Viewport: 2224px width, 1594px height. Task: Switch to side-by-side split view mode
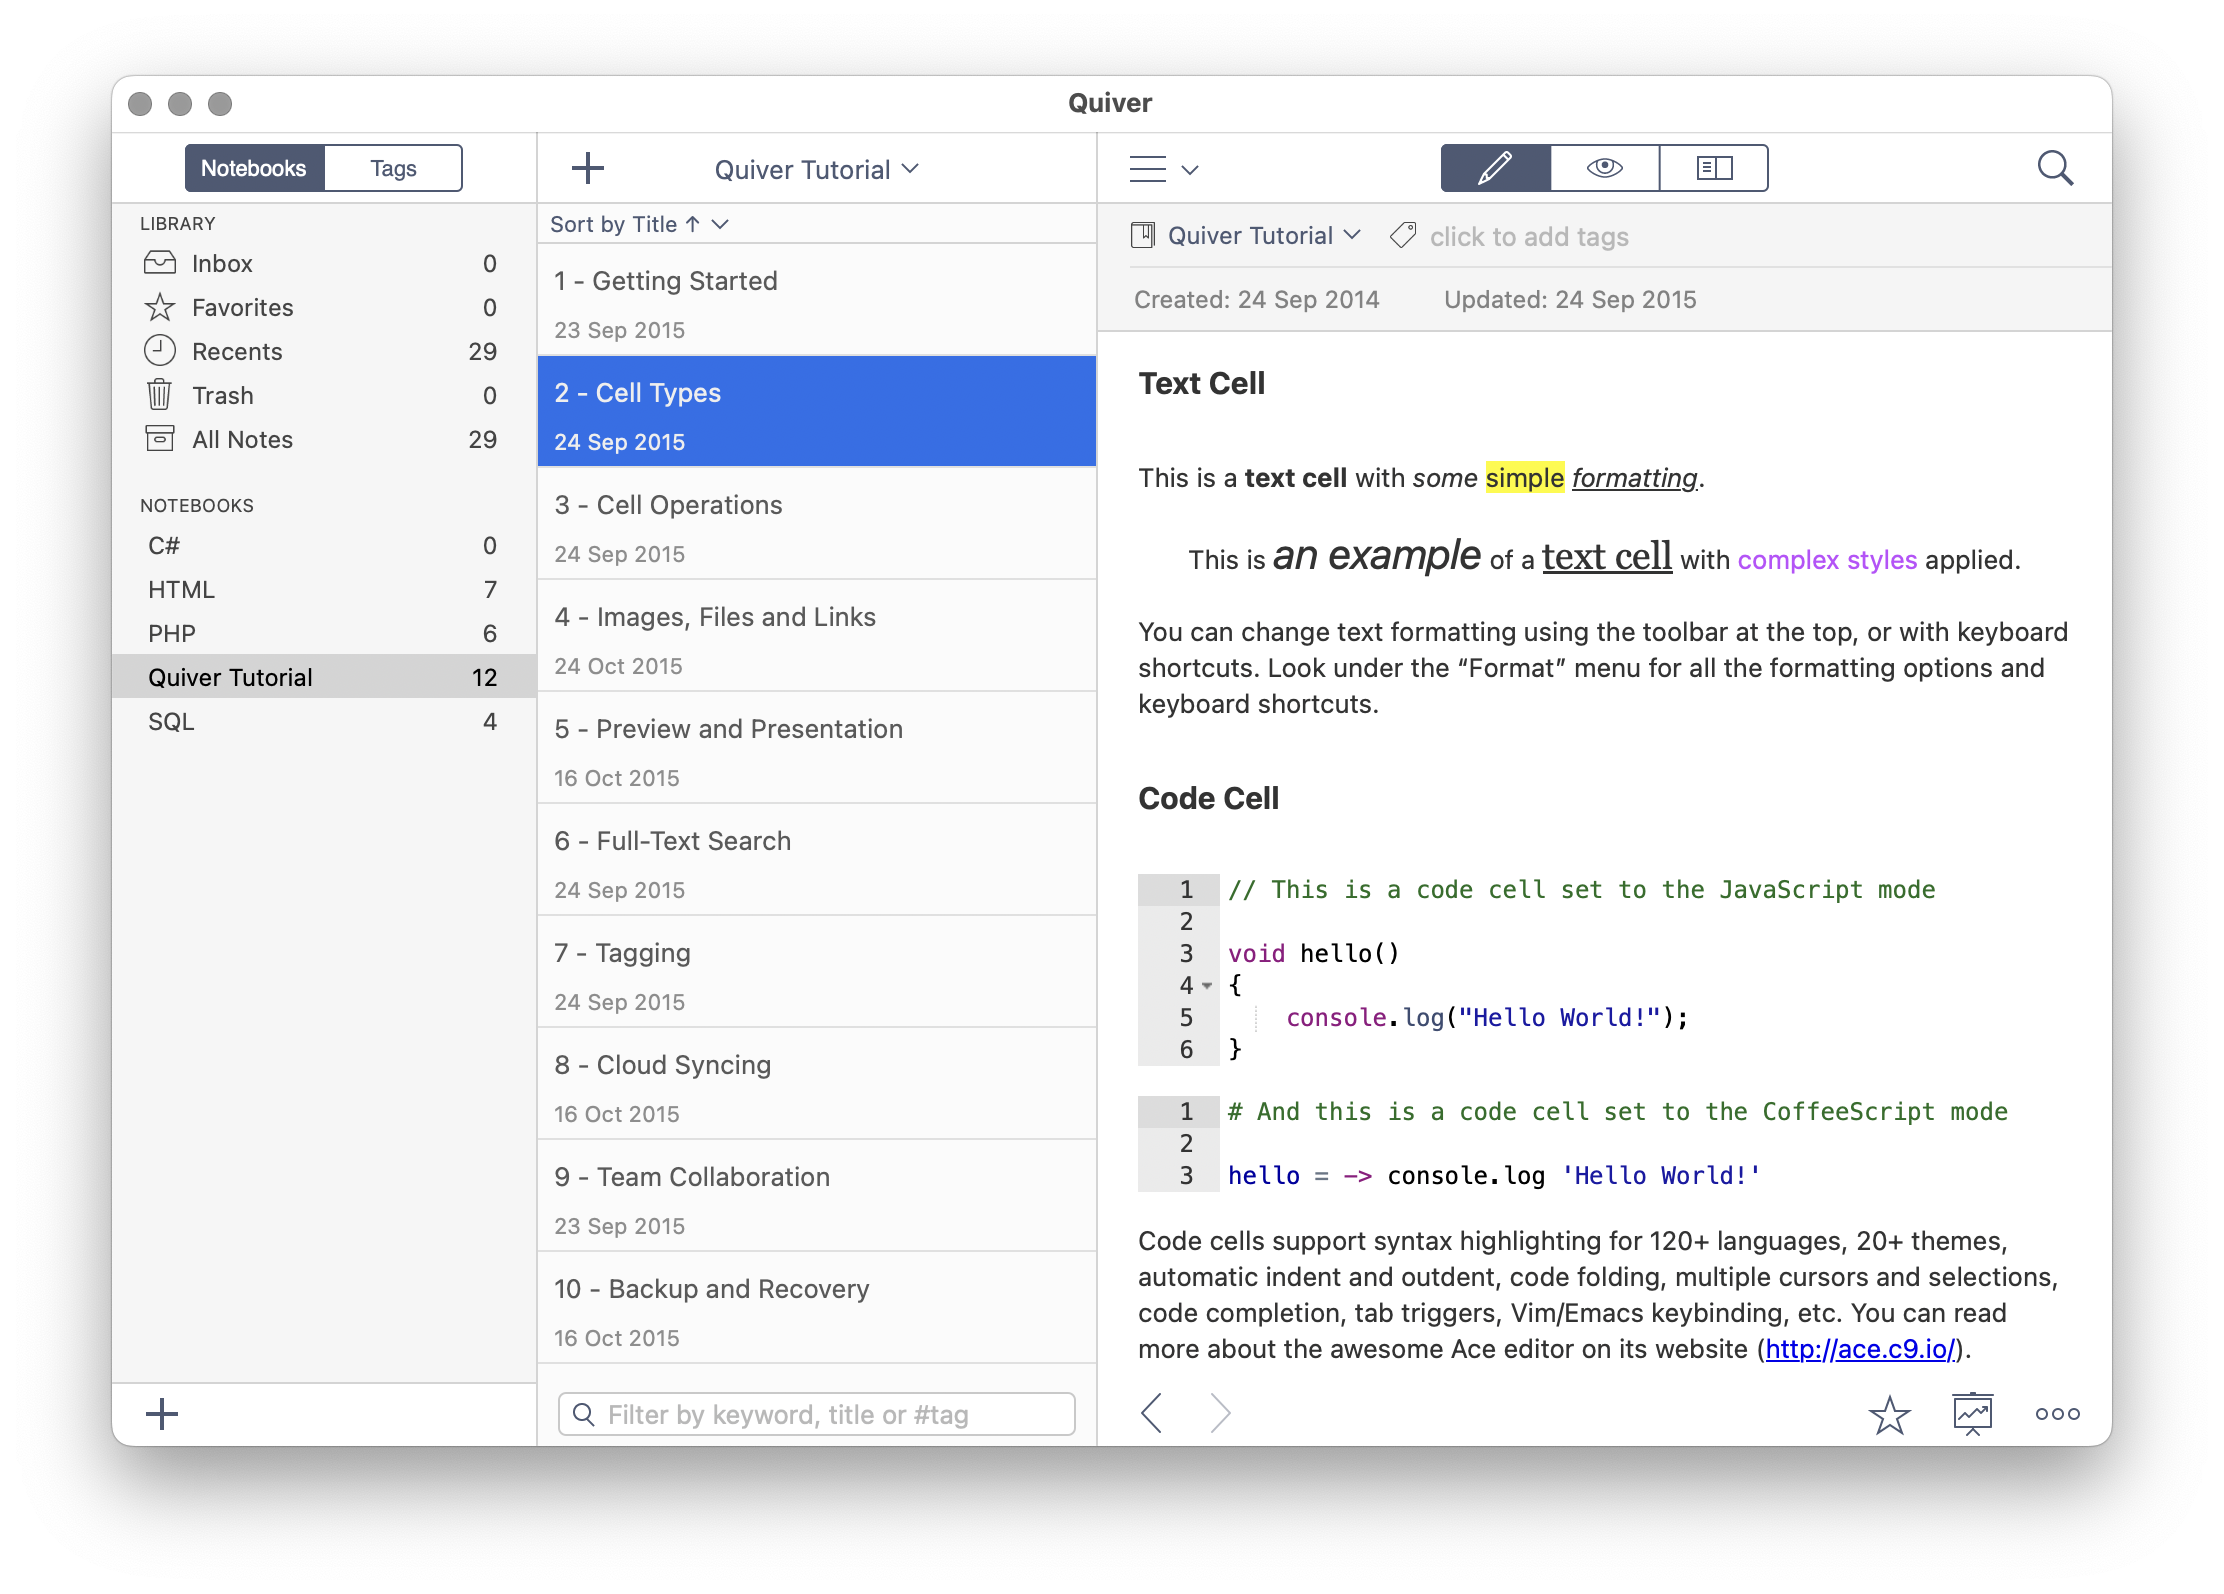click(x=1714, y=168)
